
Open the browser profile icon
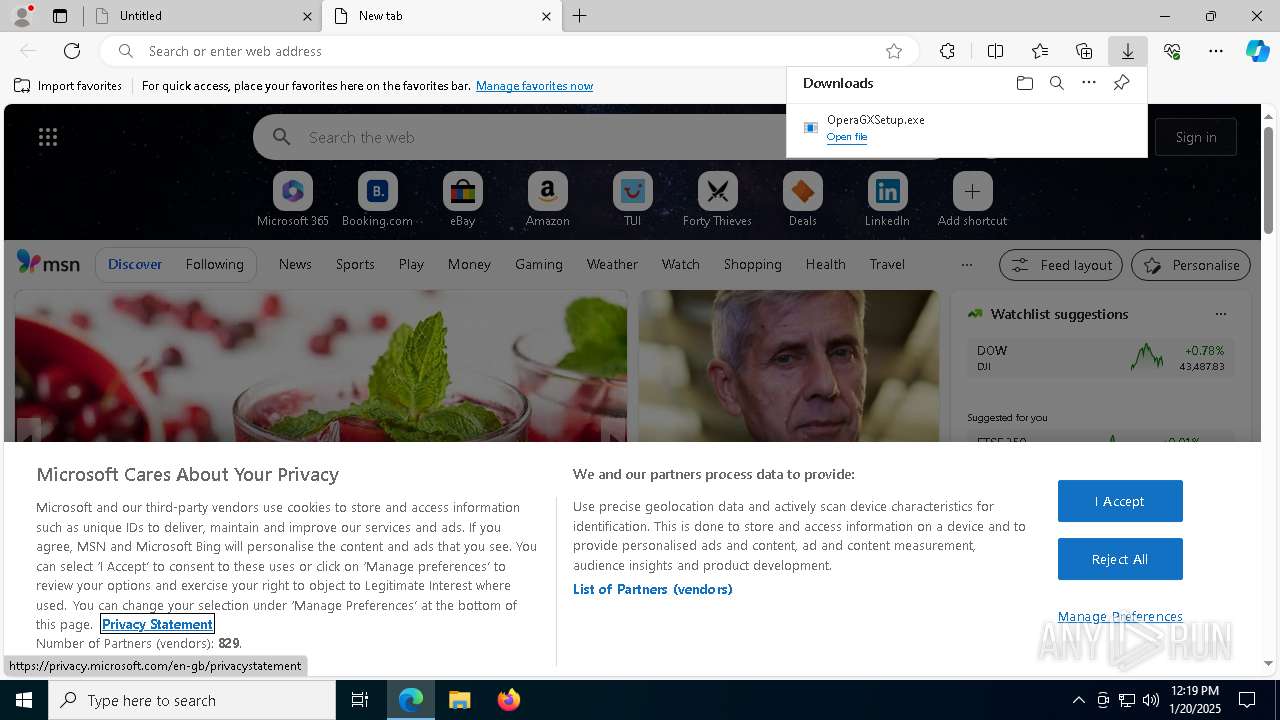pyautogui.click(x=21, y=16)
